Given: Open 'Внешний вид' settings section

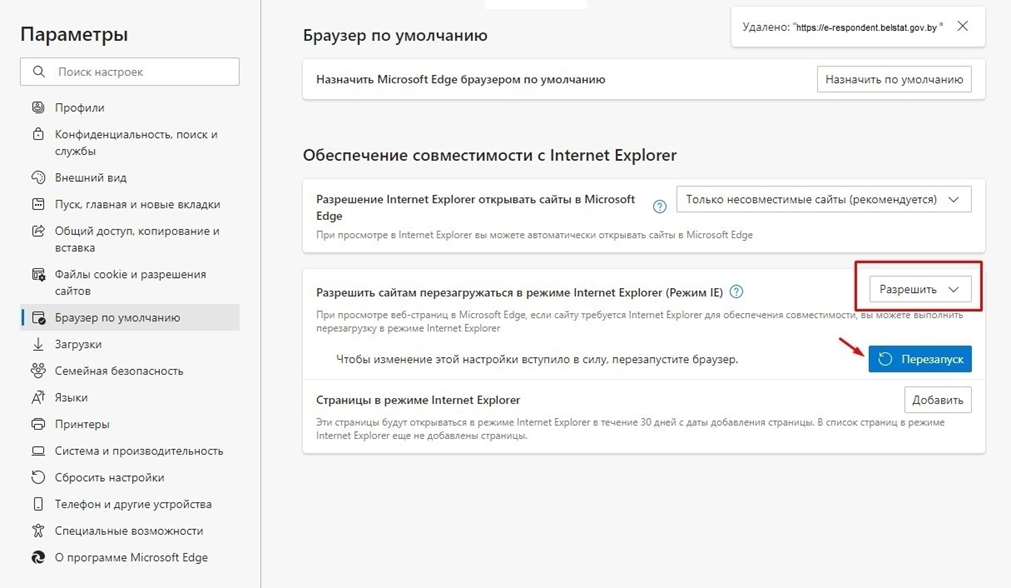Looking at the screenshot, I should coord(130,177).
